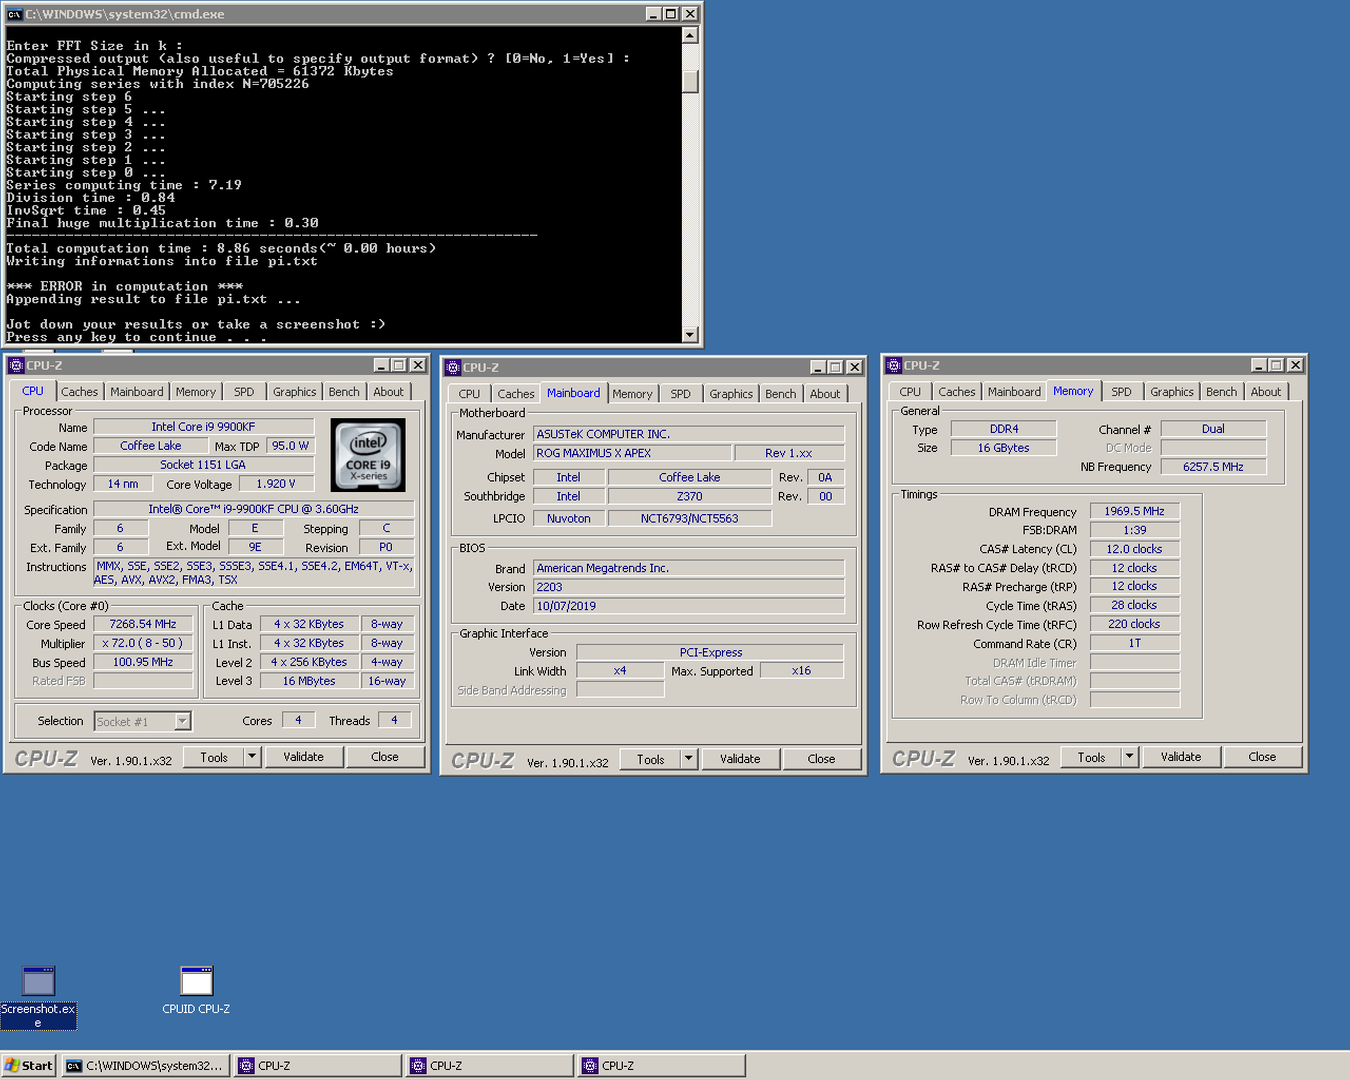The width and height of the screenshot is (1350, 1080).
Task: Click cmd window scrollbar down arrow
Action: coord(690,335)
